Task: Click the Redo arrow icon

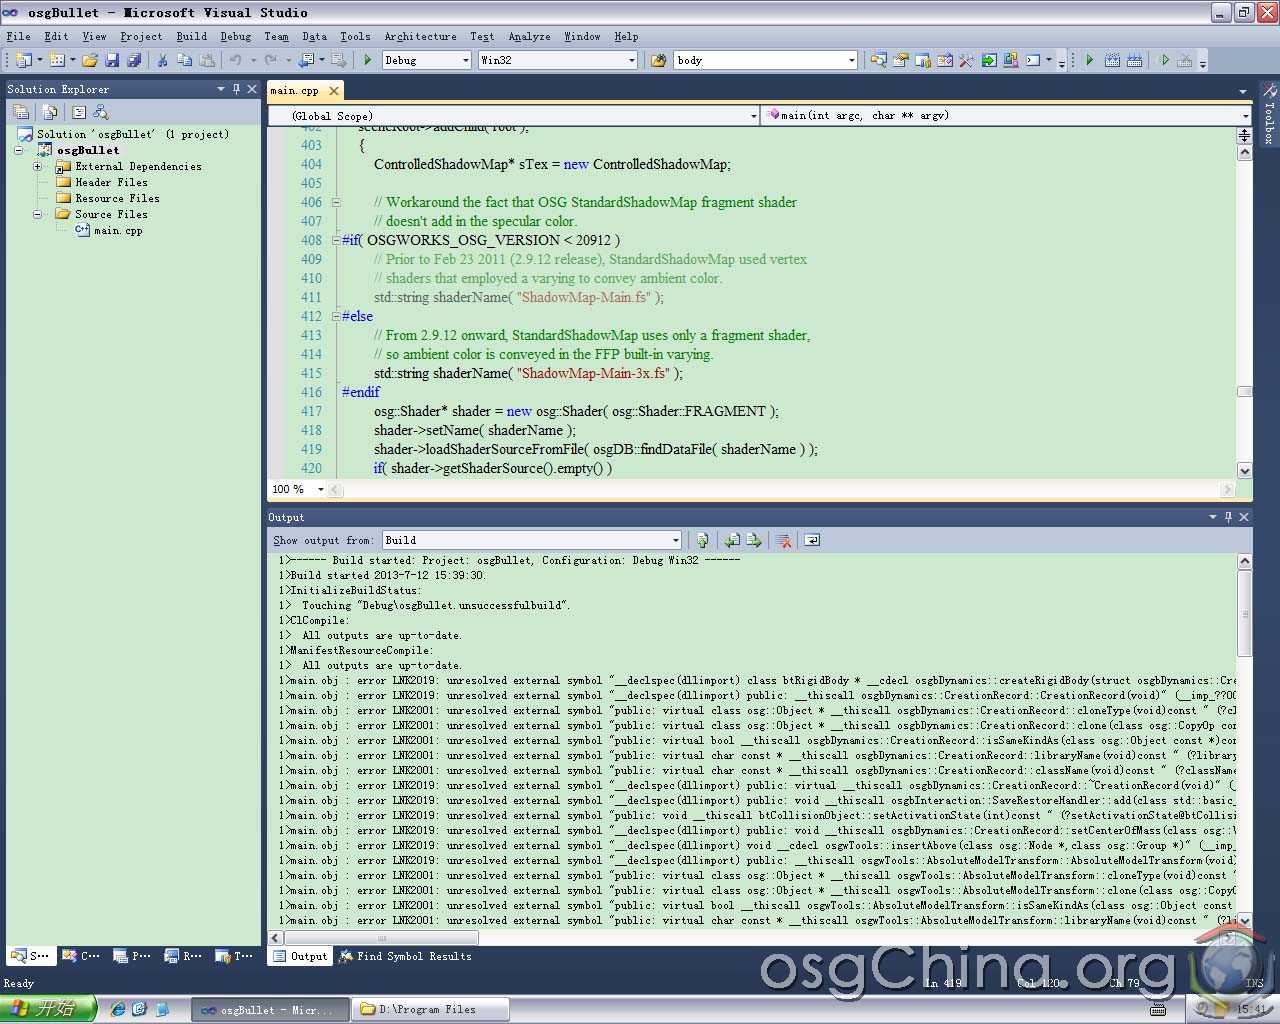Action: pyautogui.click(x=270, y=60)
